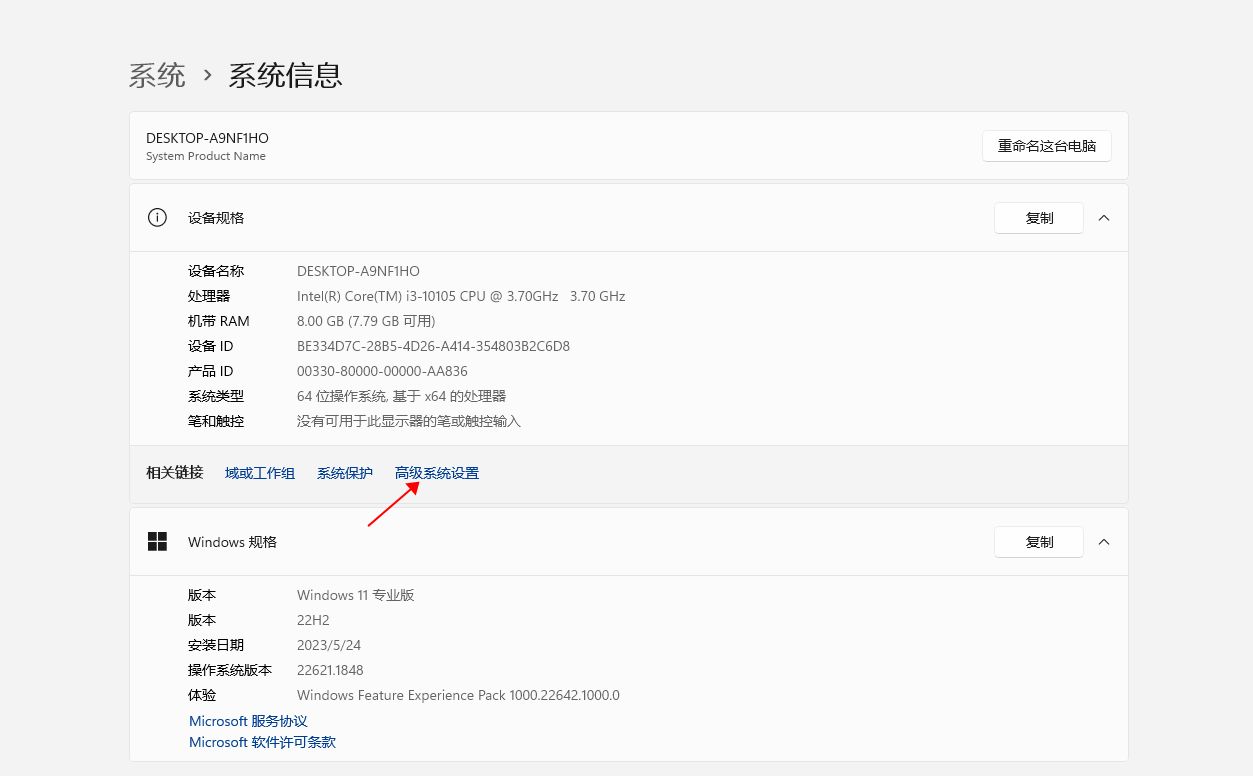Select the 版本 value Windows 11 专业版
This screenshot has height=776, width=1253.
tap(355, 595)
